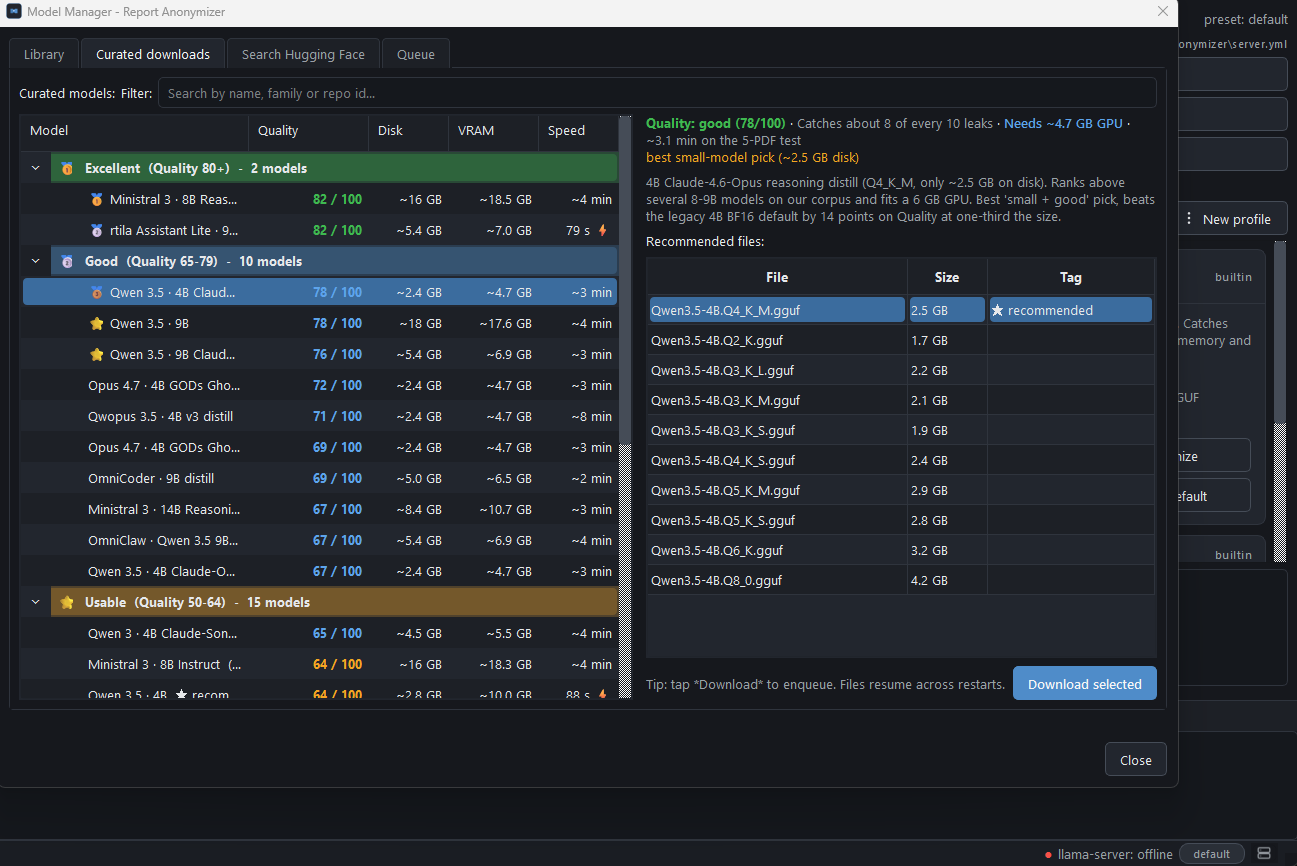The width and height of the screenshot is (1297, 866).
Task: Select the Opus 4.7 · 4B GODs row scoring 69 / 100
Action: 319,447
